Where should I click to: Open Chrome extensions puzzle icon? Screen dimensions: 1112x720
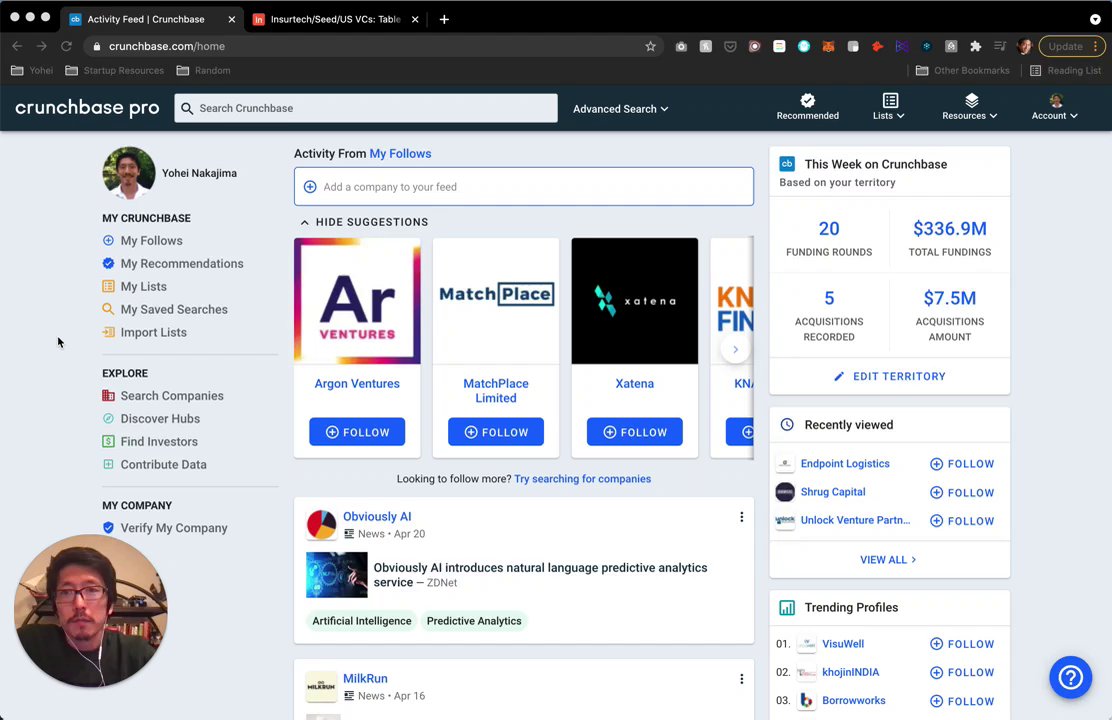pos(976,46)
